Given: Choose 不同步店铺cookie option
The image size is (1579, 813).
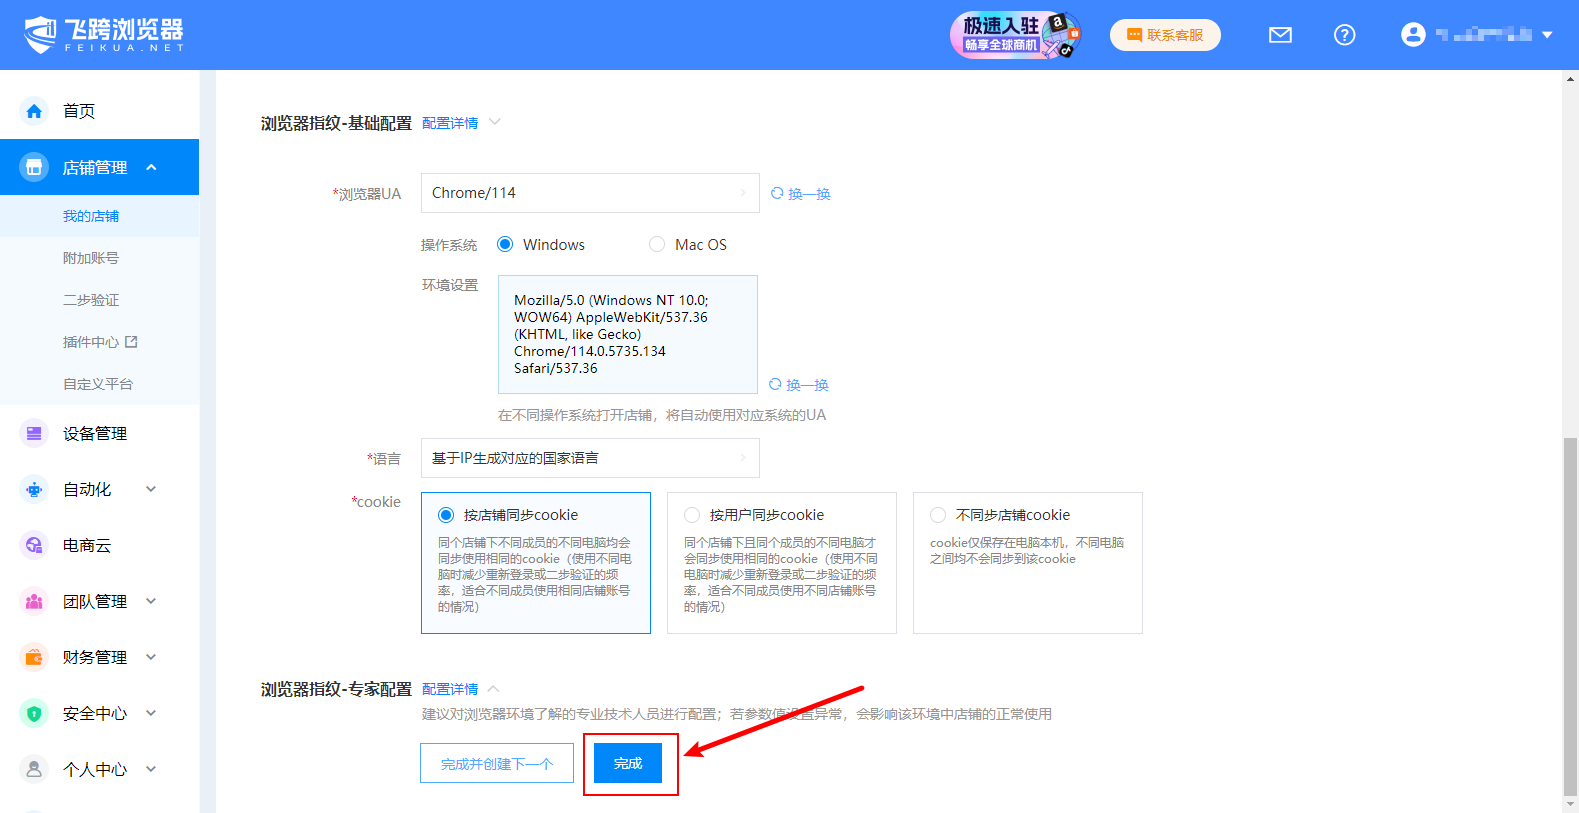Looking at the screenshot, I should pyautogui.click(x=938, y=515).
